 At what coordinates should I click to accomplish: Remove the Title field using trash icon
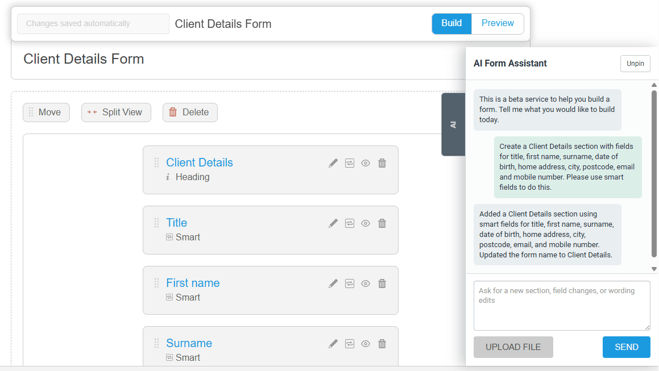(x=382, y=223)
